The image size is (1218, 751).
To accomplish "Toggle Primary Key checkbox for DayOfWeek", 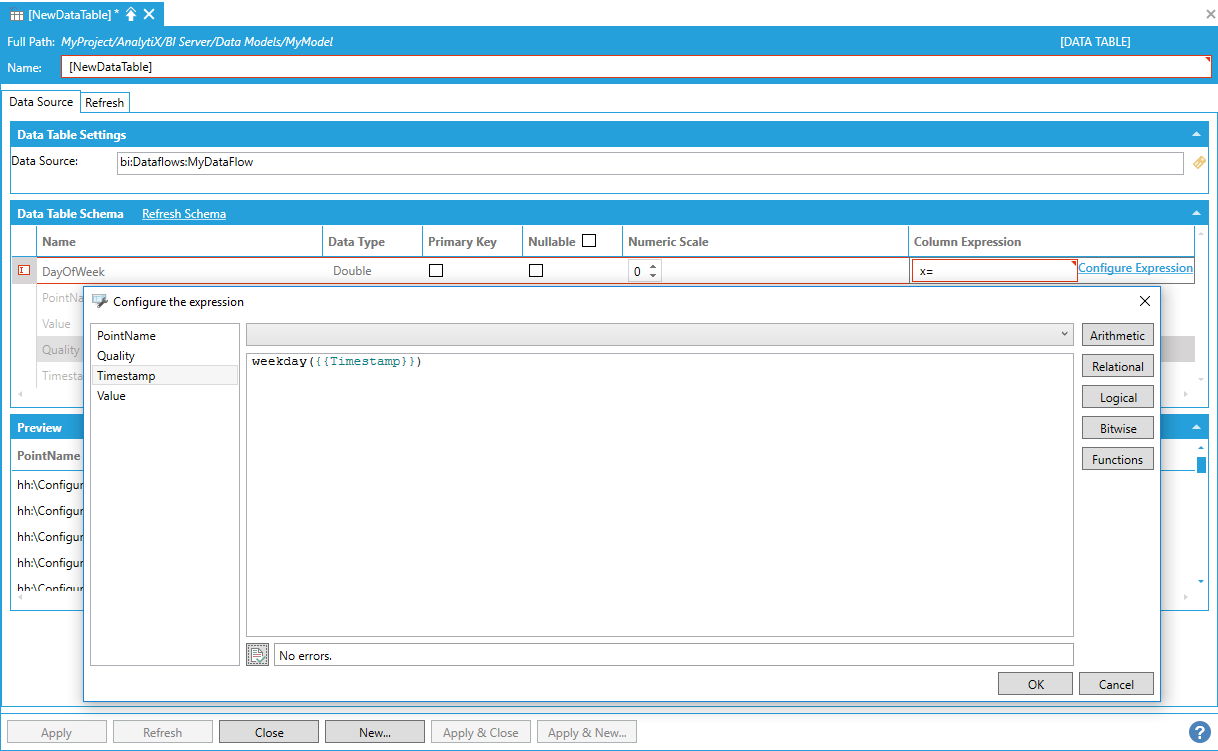I will pyautogui.click(x=436, y=271).
